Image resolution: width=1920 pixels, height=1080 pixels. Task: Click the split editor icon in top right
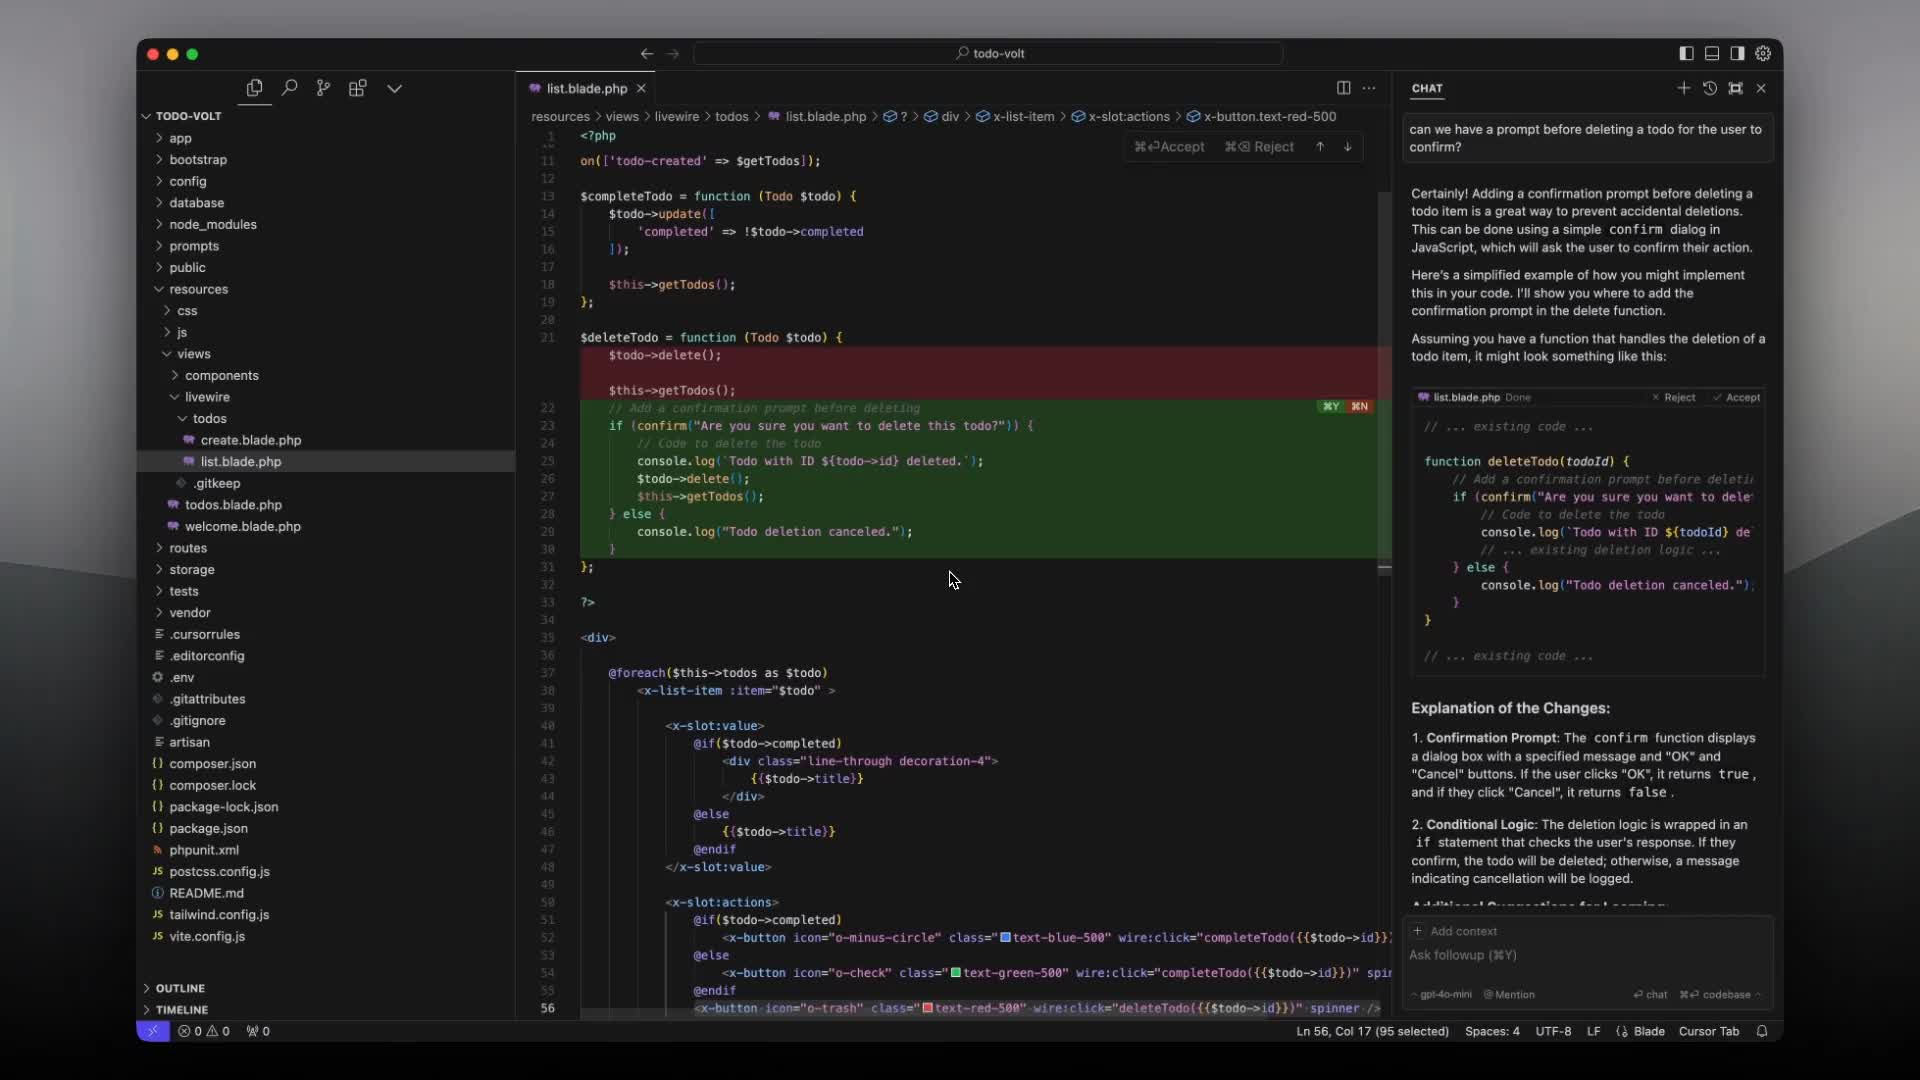click(x=1344, y=88)
